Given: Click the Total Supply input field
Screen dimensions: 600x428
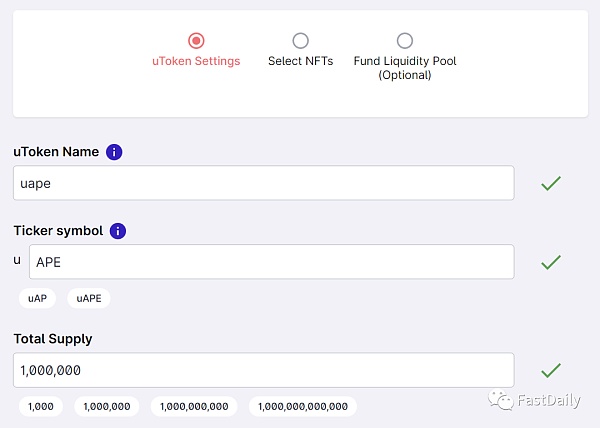Looking at the screenshot, I should point(264,370).
